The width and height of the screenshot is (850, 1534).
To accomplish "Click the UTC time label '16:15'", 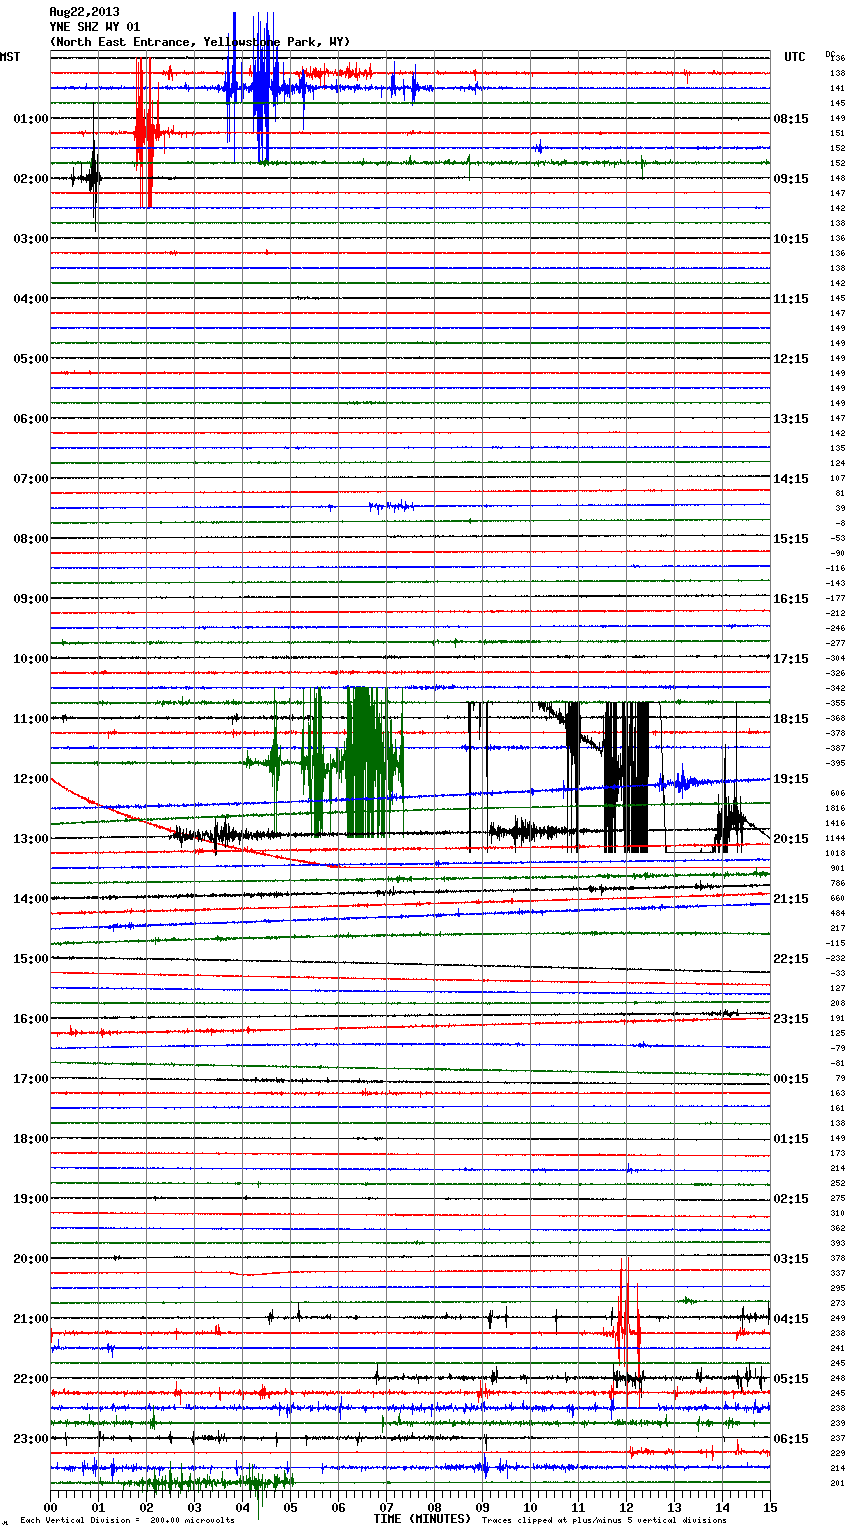I will (x=791, y=599).
